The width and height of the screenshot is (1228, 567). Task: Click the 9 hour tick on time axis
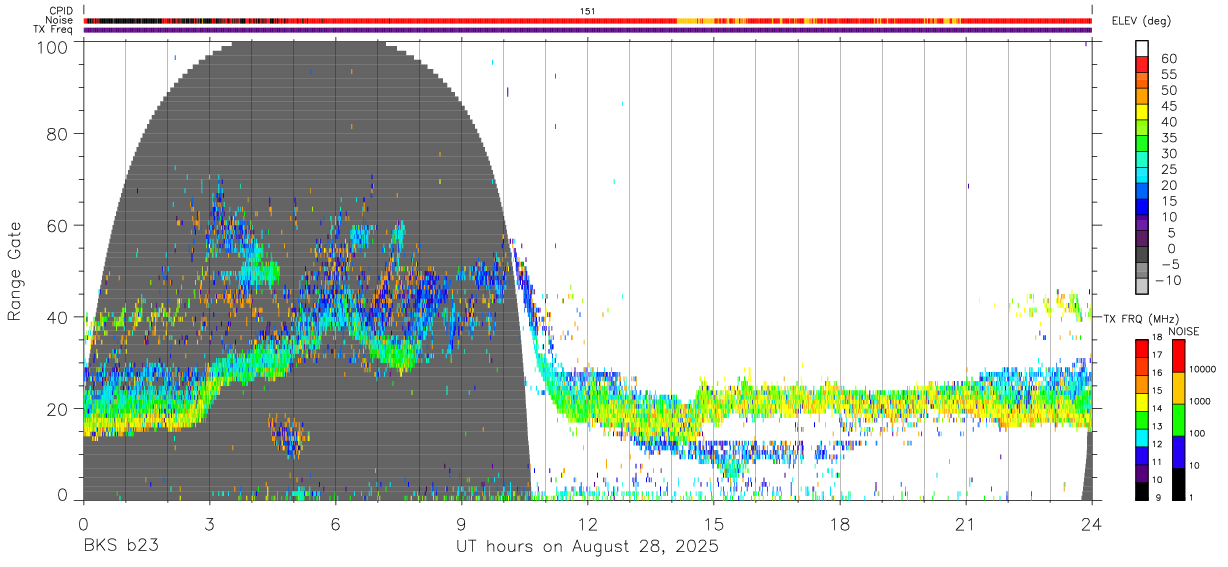click(461, 523)
